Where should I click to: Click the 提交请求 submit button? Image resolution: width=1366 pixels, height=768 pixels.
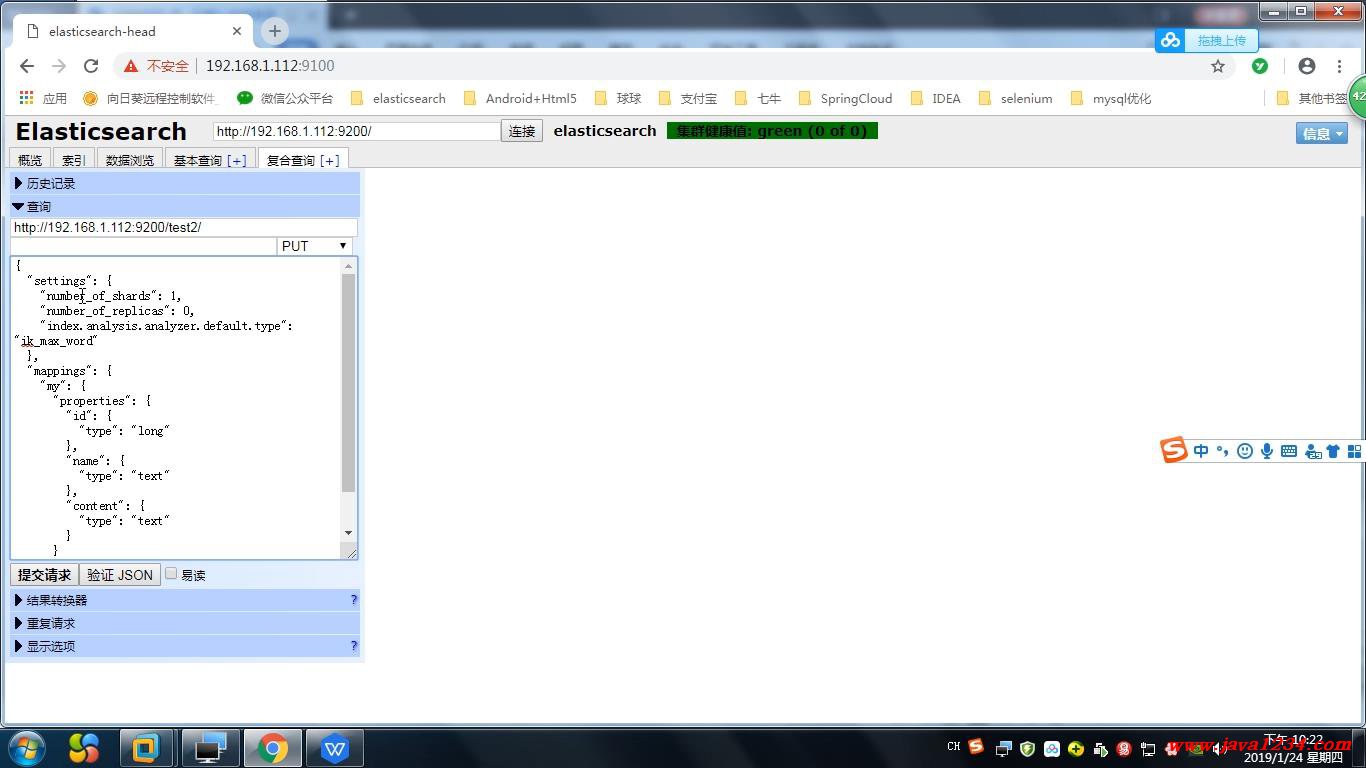44,575
